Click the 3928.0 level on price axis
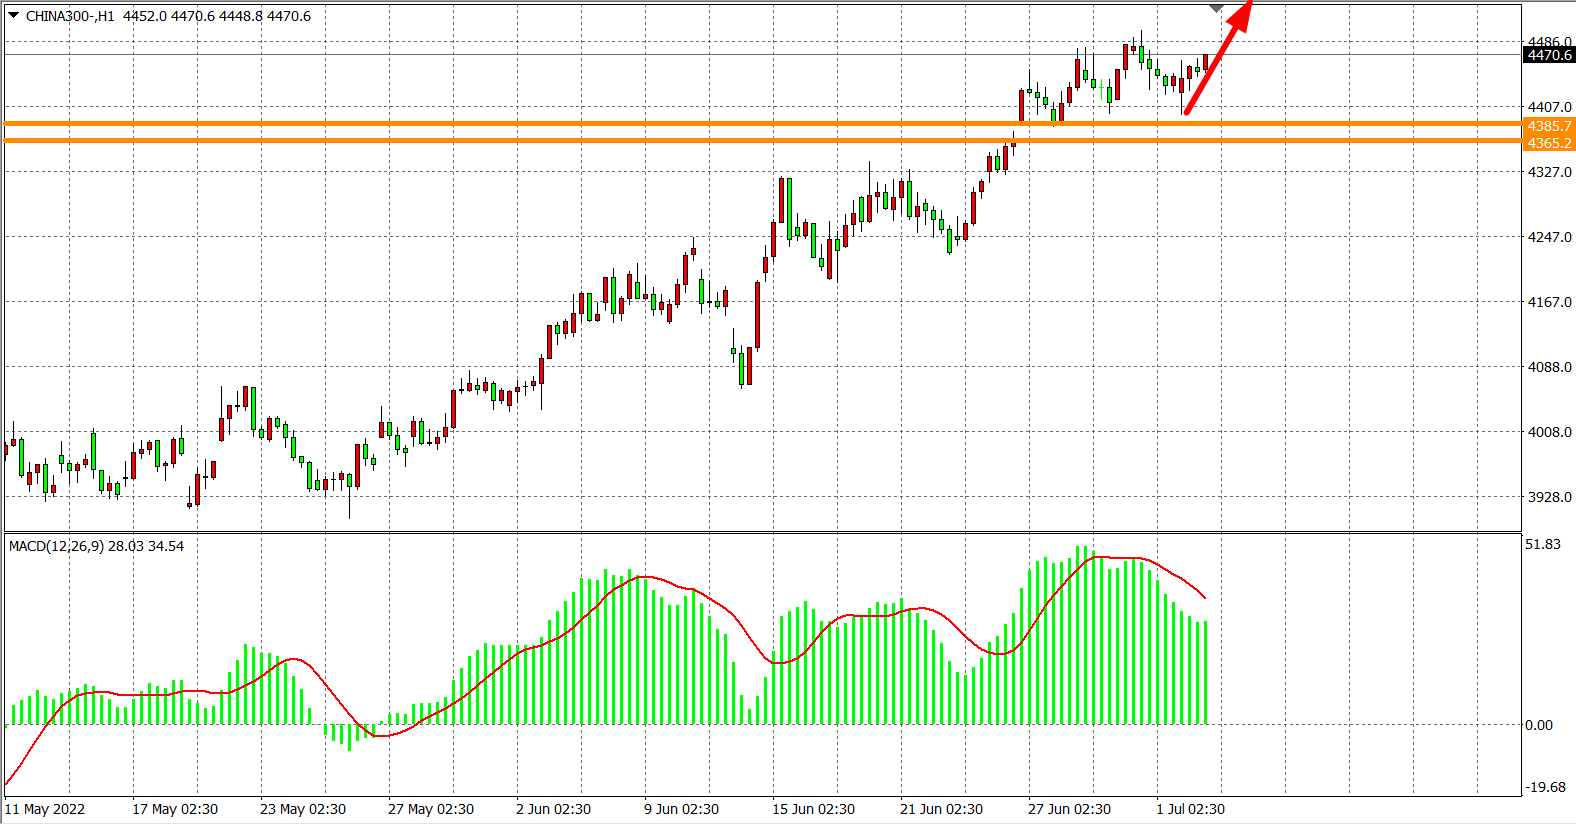Image resolution: width=1576 pixels, height=825 pixels. [1548, 497]
